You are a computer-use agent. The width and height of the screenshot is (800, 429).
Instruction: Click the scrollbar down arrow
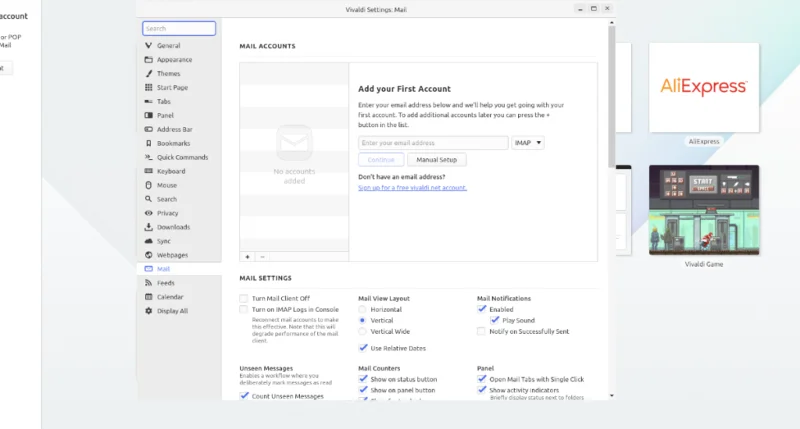click(611, 396)
